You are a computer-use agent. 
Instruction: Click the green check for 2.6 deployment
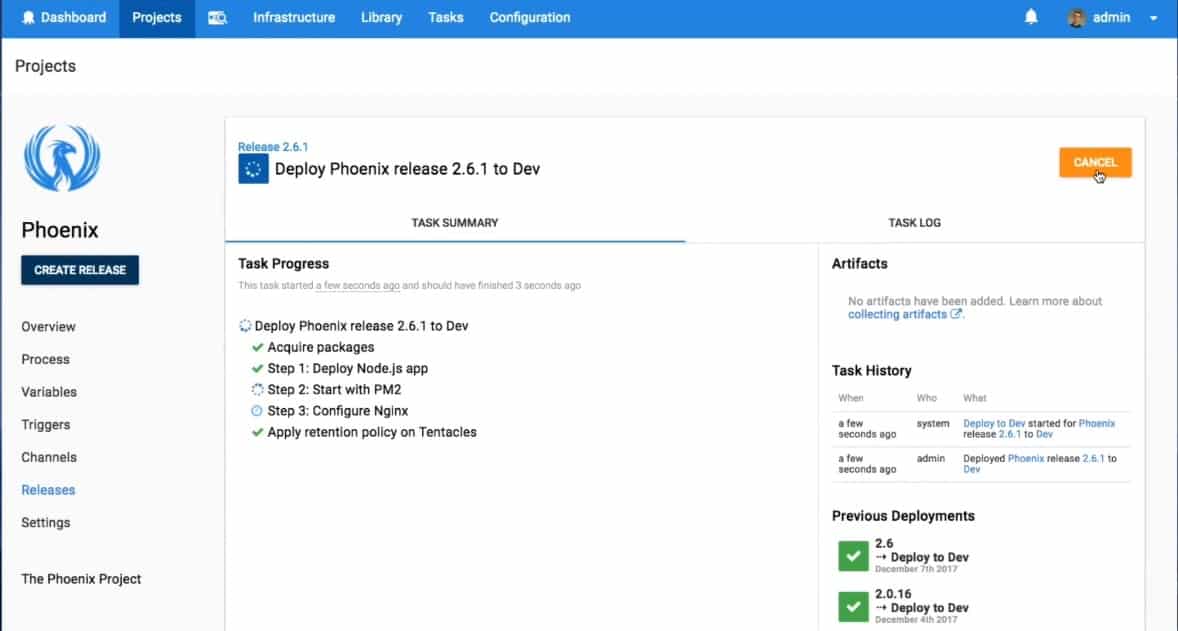click(853, 556)
